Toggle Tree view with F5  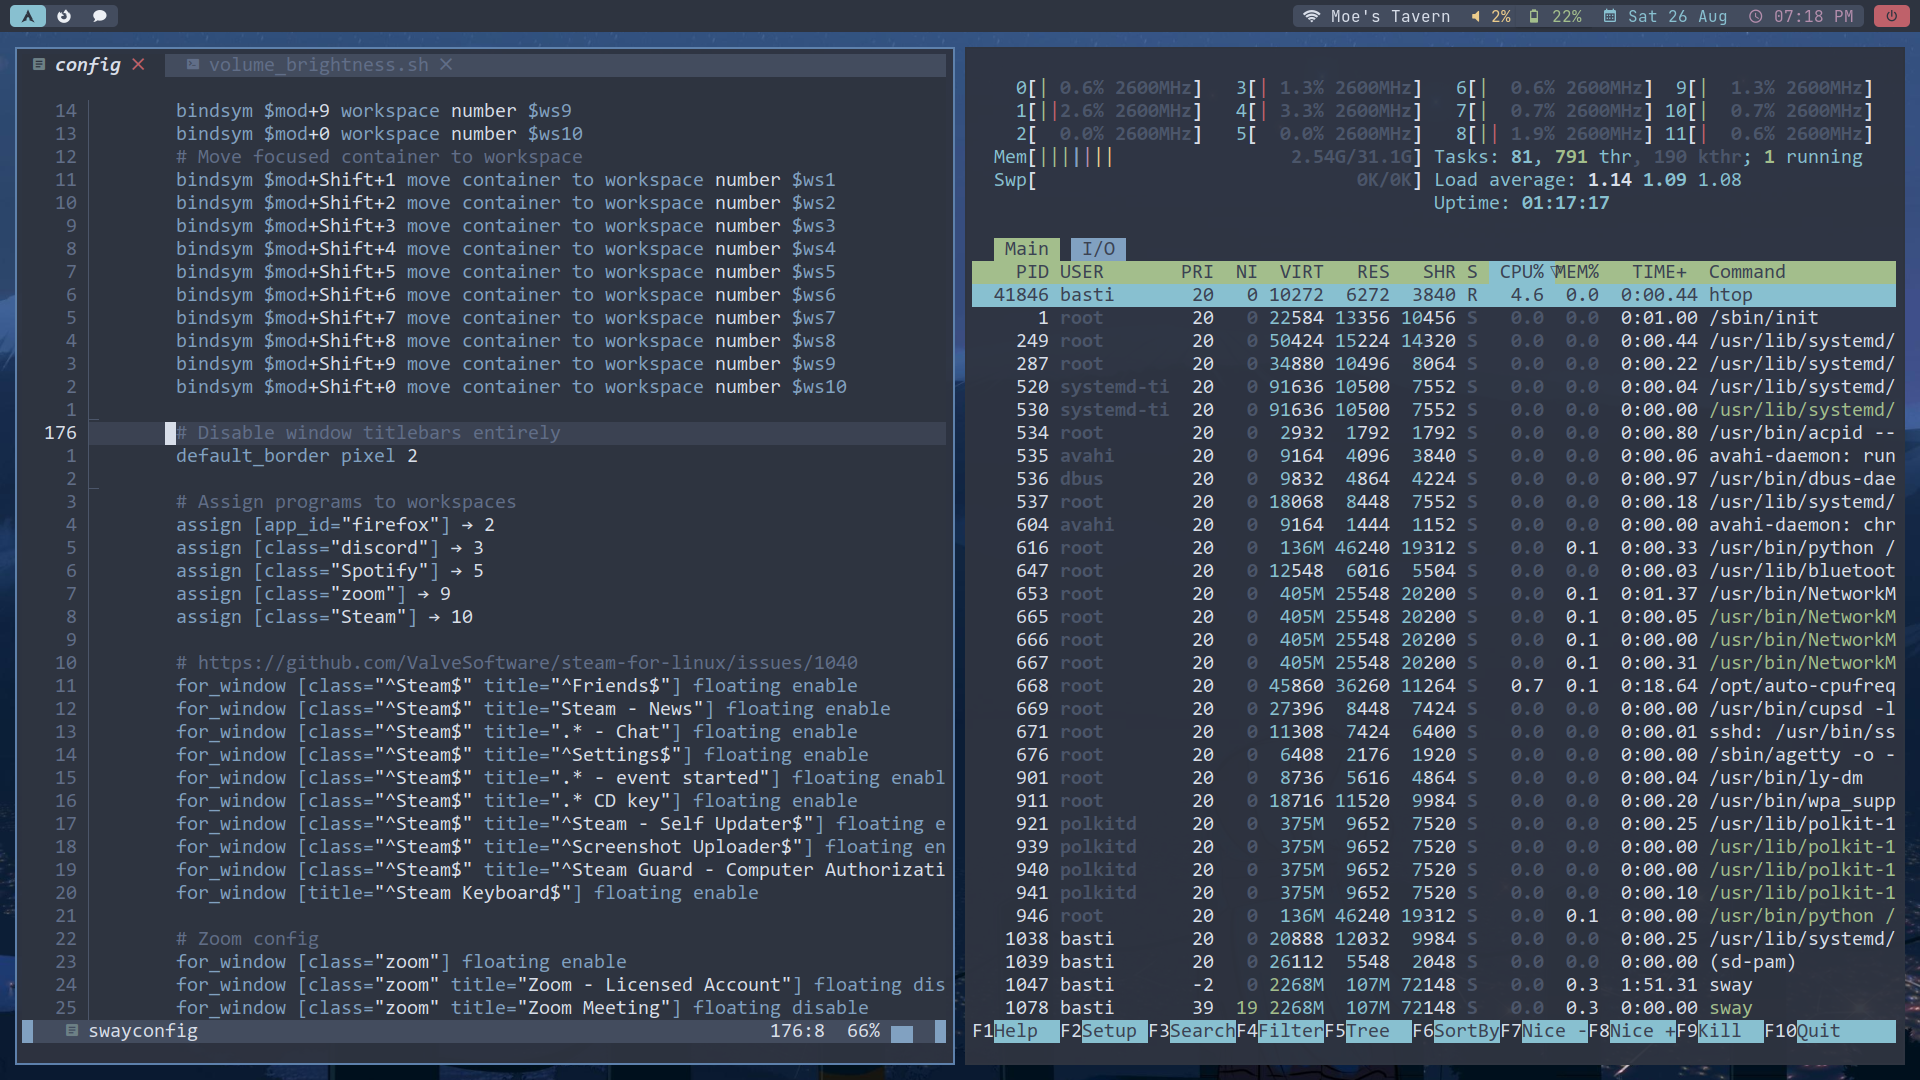(x=1367, y=1031)
